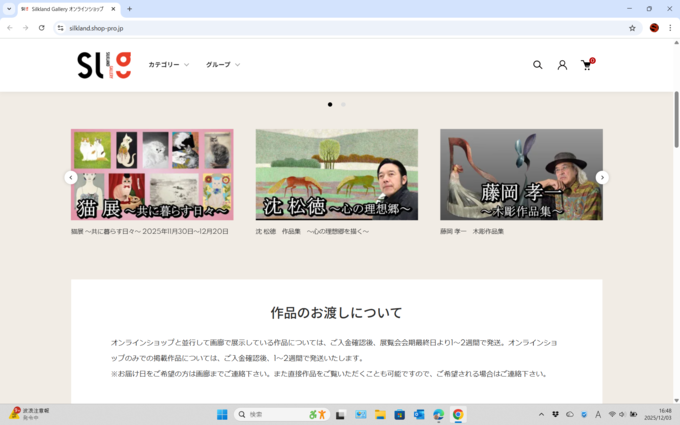Expand the グループ dropdown menu

pos(222,65)
